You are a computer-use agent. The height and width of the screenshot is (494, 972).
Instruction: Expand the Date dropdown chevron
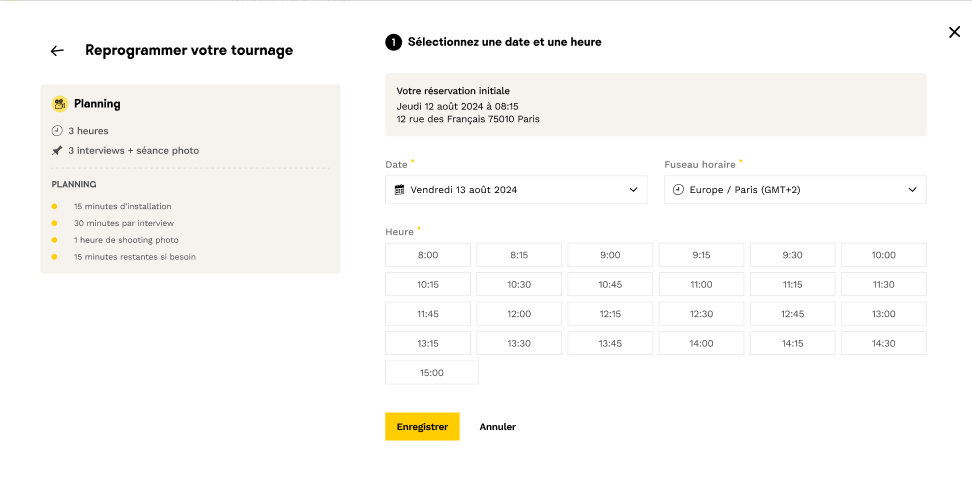point(633,189)
